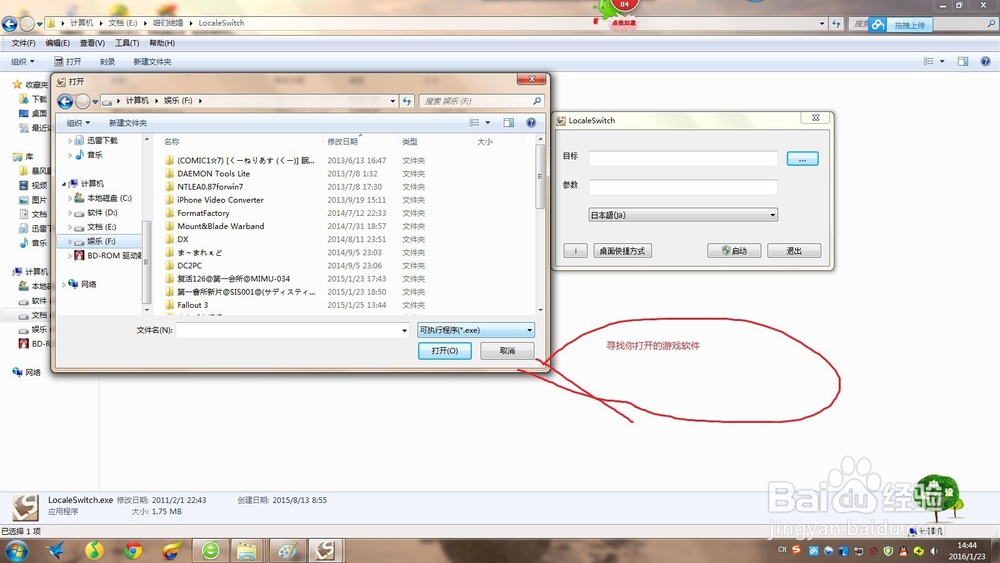Select 文档 (E:) in Open dialog tree
The height and width of the screenshot is (563, 1000).
[x=101, y=227]
